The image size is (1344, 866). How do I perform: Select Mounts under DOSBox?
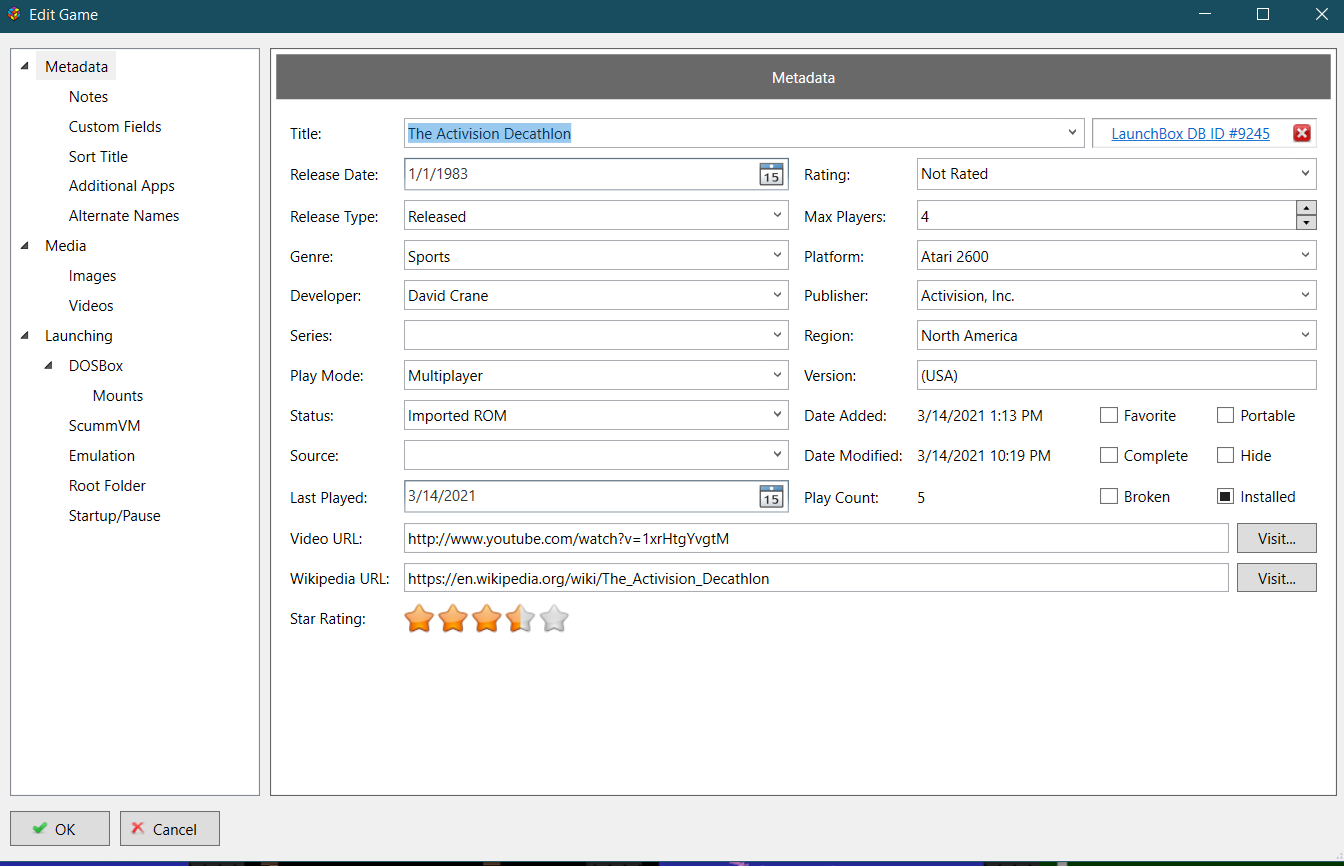point(118,396)
